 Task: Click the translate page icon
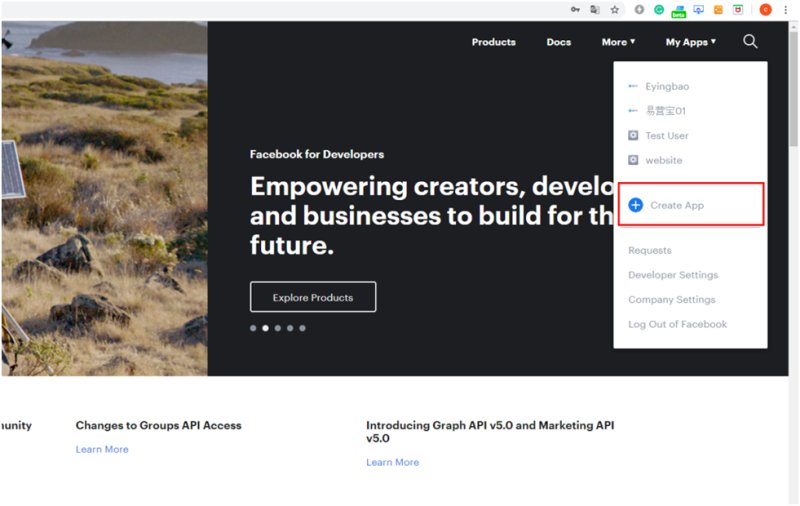pyautogui.click(x=595, y=10)
